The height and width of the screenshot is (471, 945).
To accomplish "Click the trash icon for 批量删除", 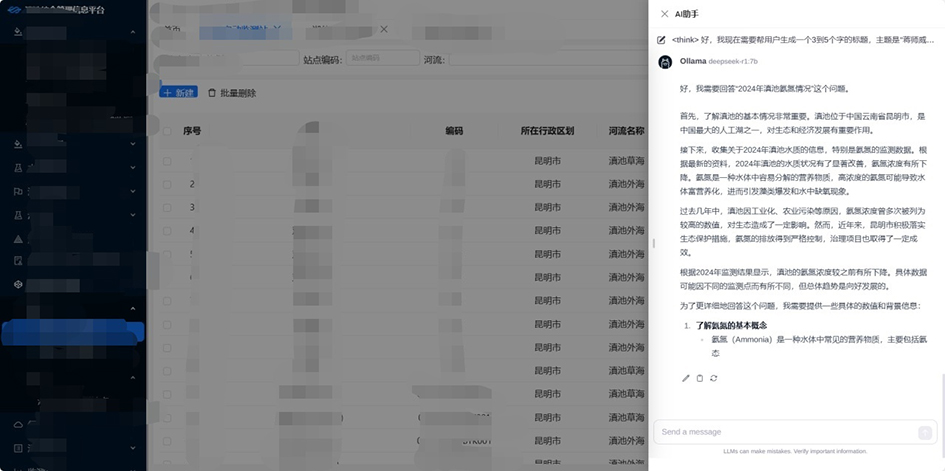I will [x=212, y=93].
